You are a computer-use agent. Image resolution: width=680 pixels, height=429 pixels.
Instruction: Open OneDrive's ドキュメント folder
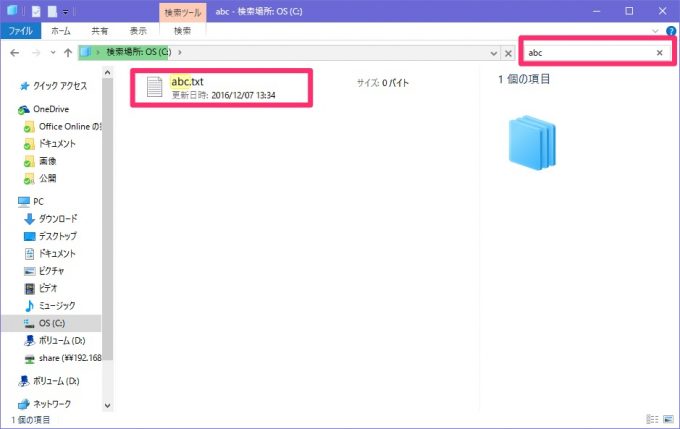pos(57,144)
